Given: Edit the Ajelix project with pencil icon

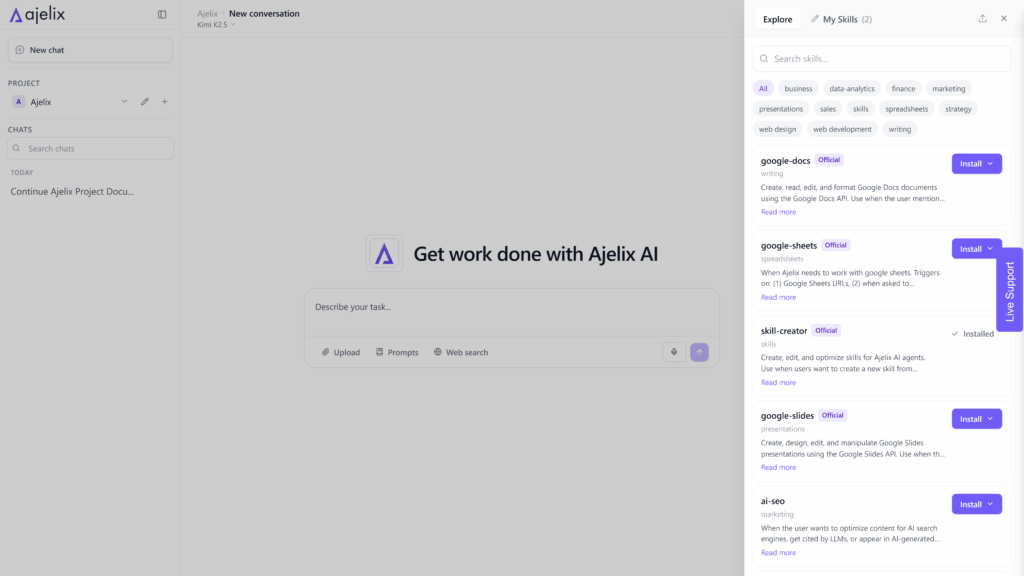Looking at the screenshot, I should point(145,102).
